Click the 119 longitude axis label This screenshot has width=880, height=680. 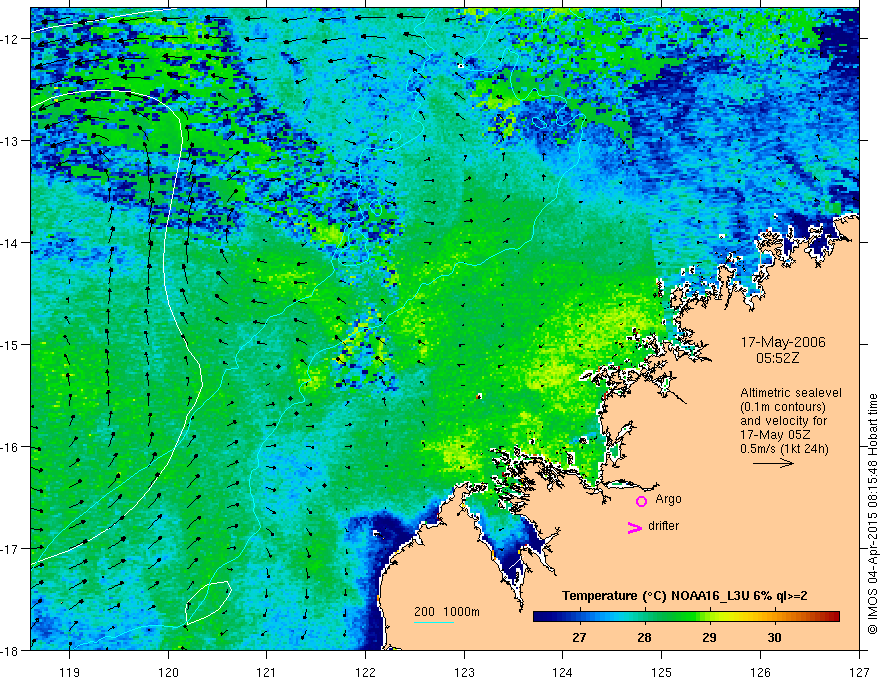tap(70, 672)
